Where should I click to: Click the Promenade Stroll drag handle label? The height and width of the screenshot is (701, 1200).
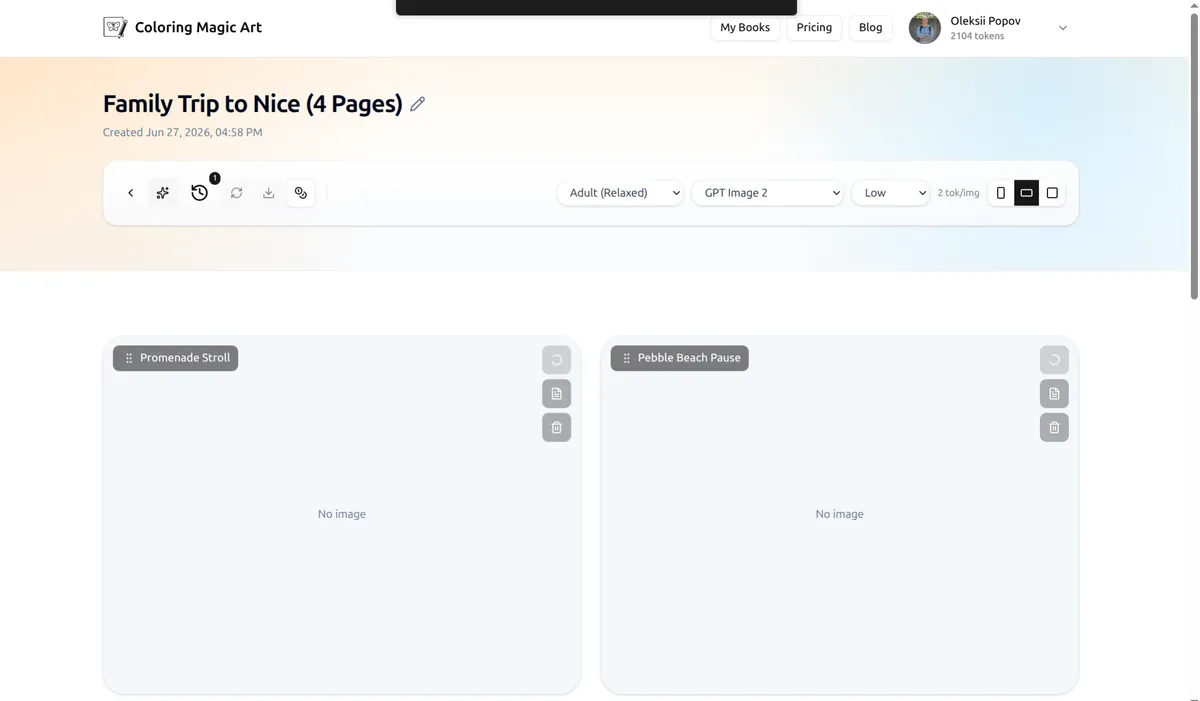coord(176,358)
